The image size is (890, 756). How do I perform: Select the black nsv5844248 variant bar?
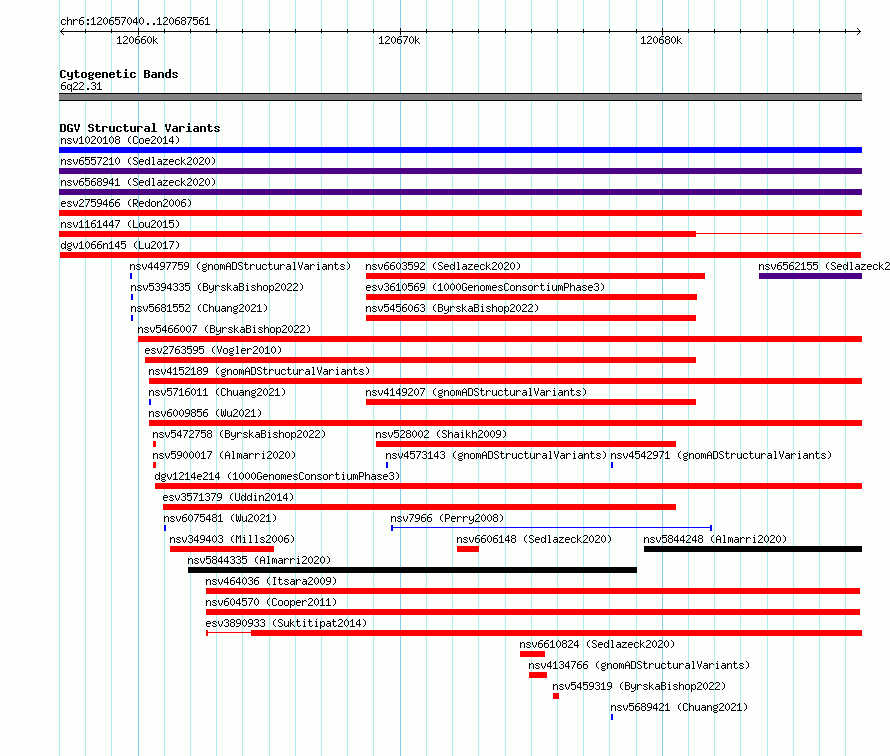[x=753, y=549]
